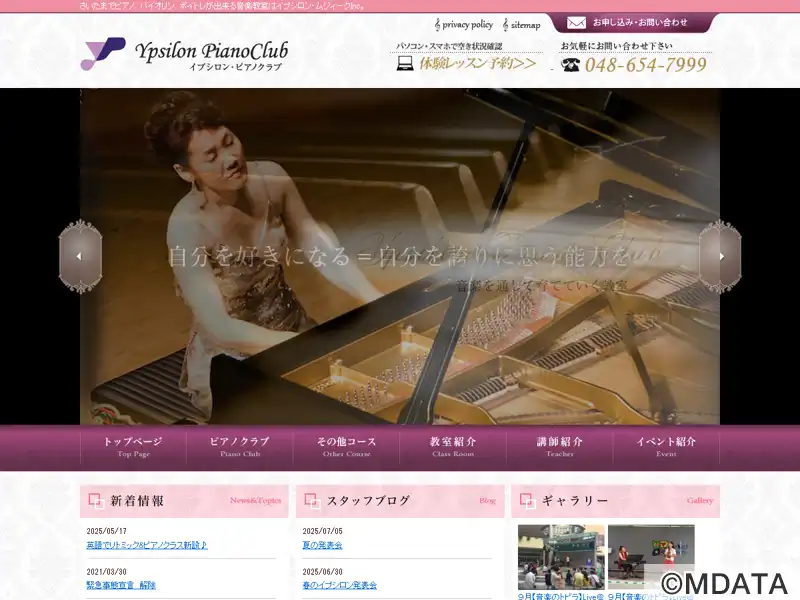Click news date 2025/05/17
Viewport: 800px width, 600px height.
click(107, 531)
